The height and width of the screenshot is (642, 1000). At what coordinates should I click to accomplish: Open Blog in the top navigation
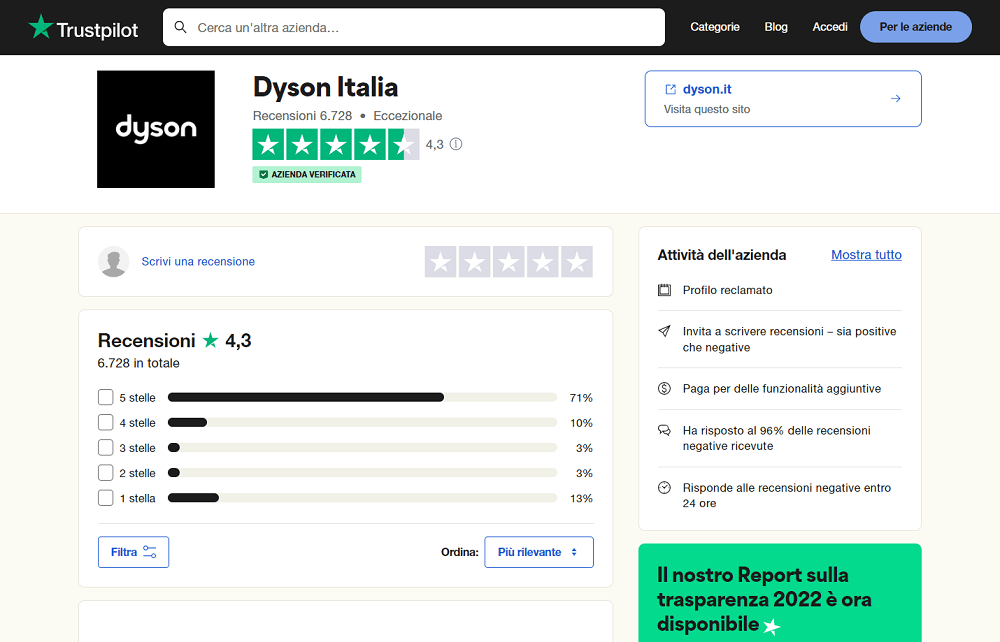tap(776, 27)
